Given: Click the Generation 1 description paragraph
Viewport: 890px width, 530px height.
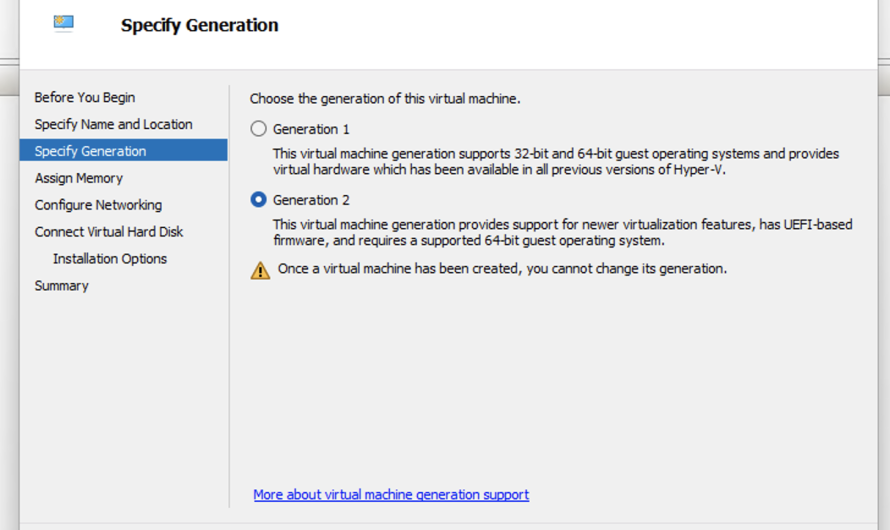Looking at the screenshot, I should (x=555, y=162).
